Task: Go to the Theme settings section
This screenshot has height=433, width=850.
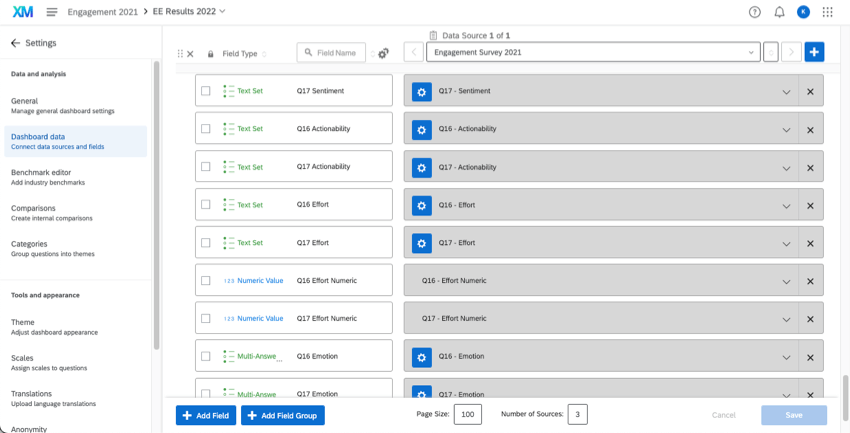Action: [x=22, y=322]
